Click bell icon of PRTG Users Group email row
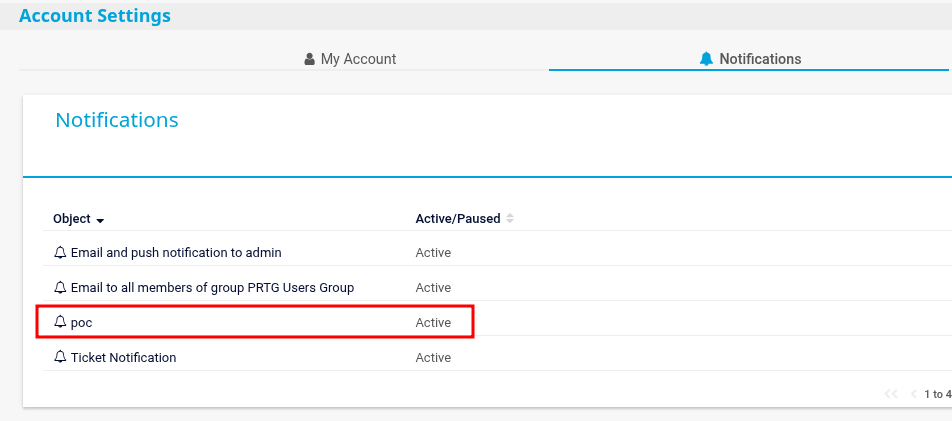Image resolution: width=952 pixels, height=421 pixels. tap(60, 287)
